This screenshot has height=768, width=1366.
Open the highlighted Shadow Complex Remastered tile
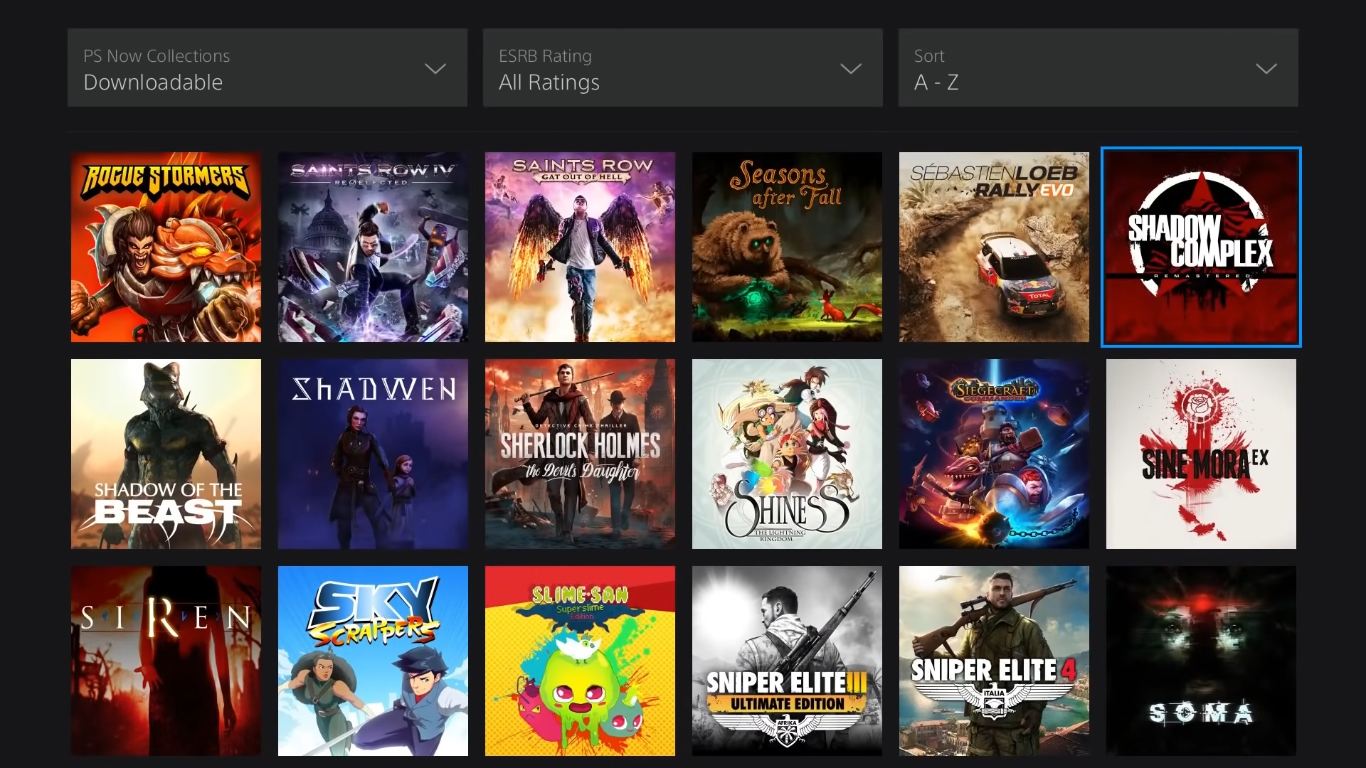click(1201, 247)
